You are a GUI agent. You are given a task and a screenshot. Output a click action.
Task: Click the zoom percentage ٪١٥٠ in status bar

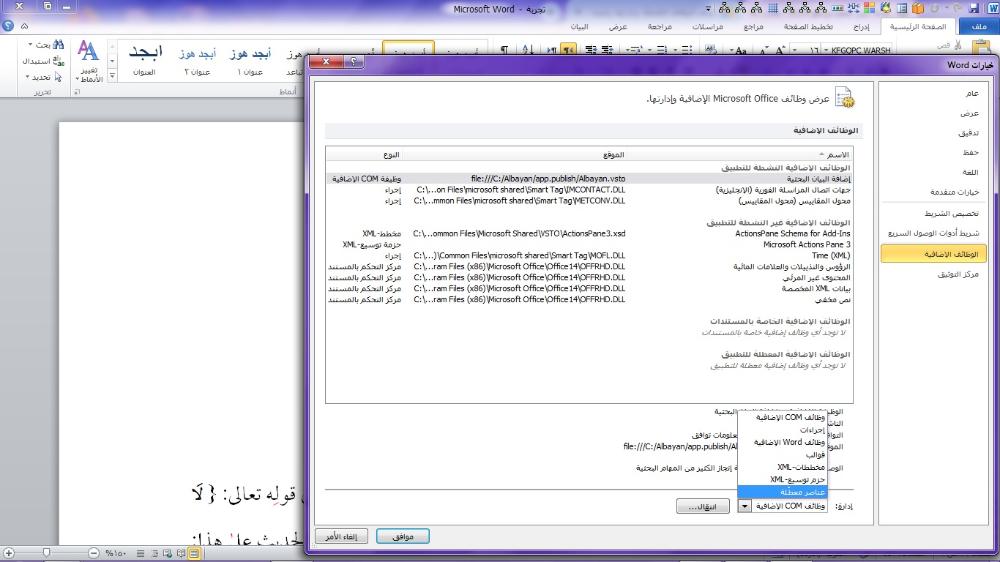click(x=115, y=554)
